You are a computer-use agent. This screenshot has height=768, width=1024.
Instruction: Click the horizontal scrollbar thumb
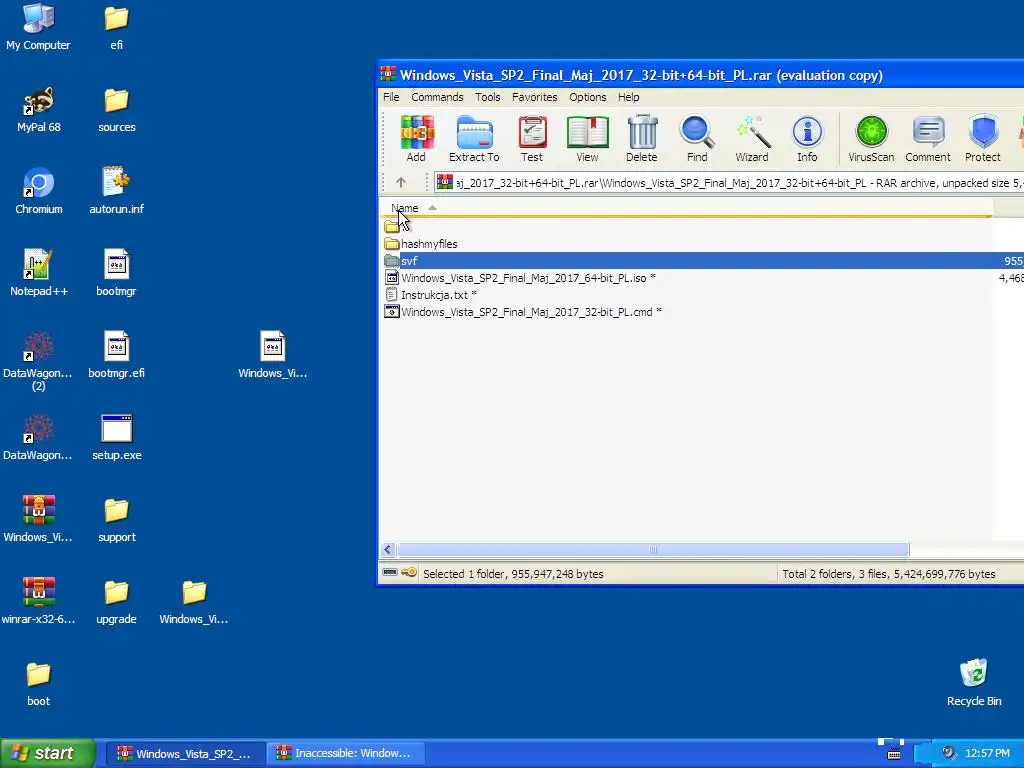(x=653, y=549)
